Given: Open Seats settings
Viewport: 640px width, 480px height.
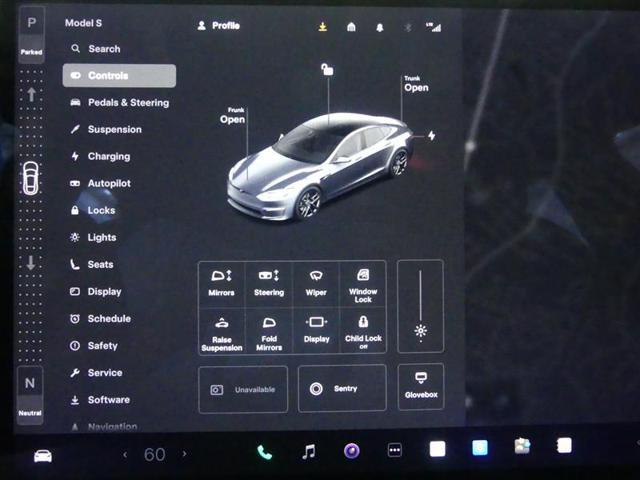Looking at the screenshot, I should point(91,264).
